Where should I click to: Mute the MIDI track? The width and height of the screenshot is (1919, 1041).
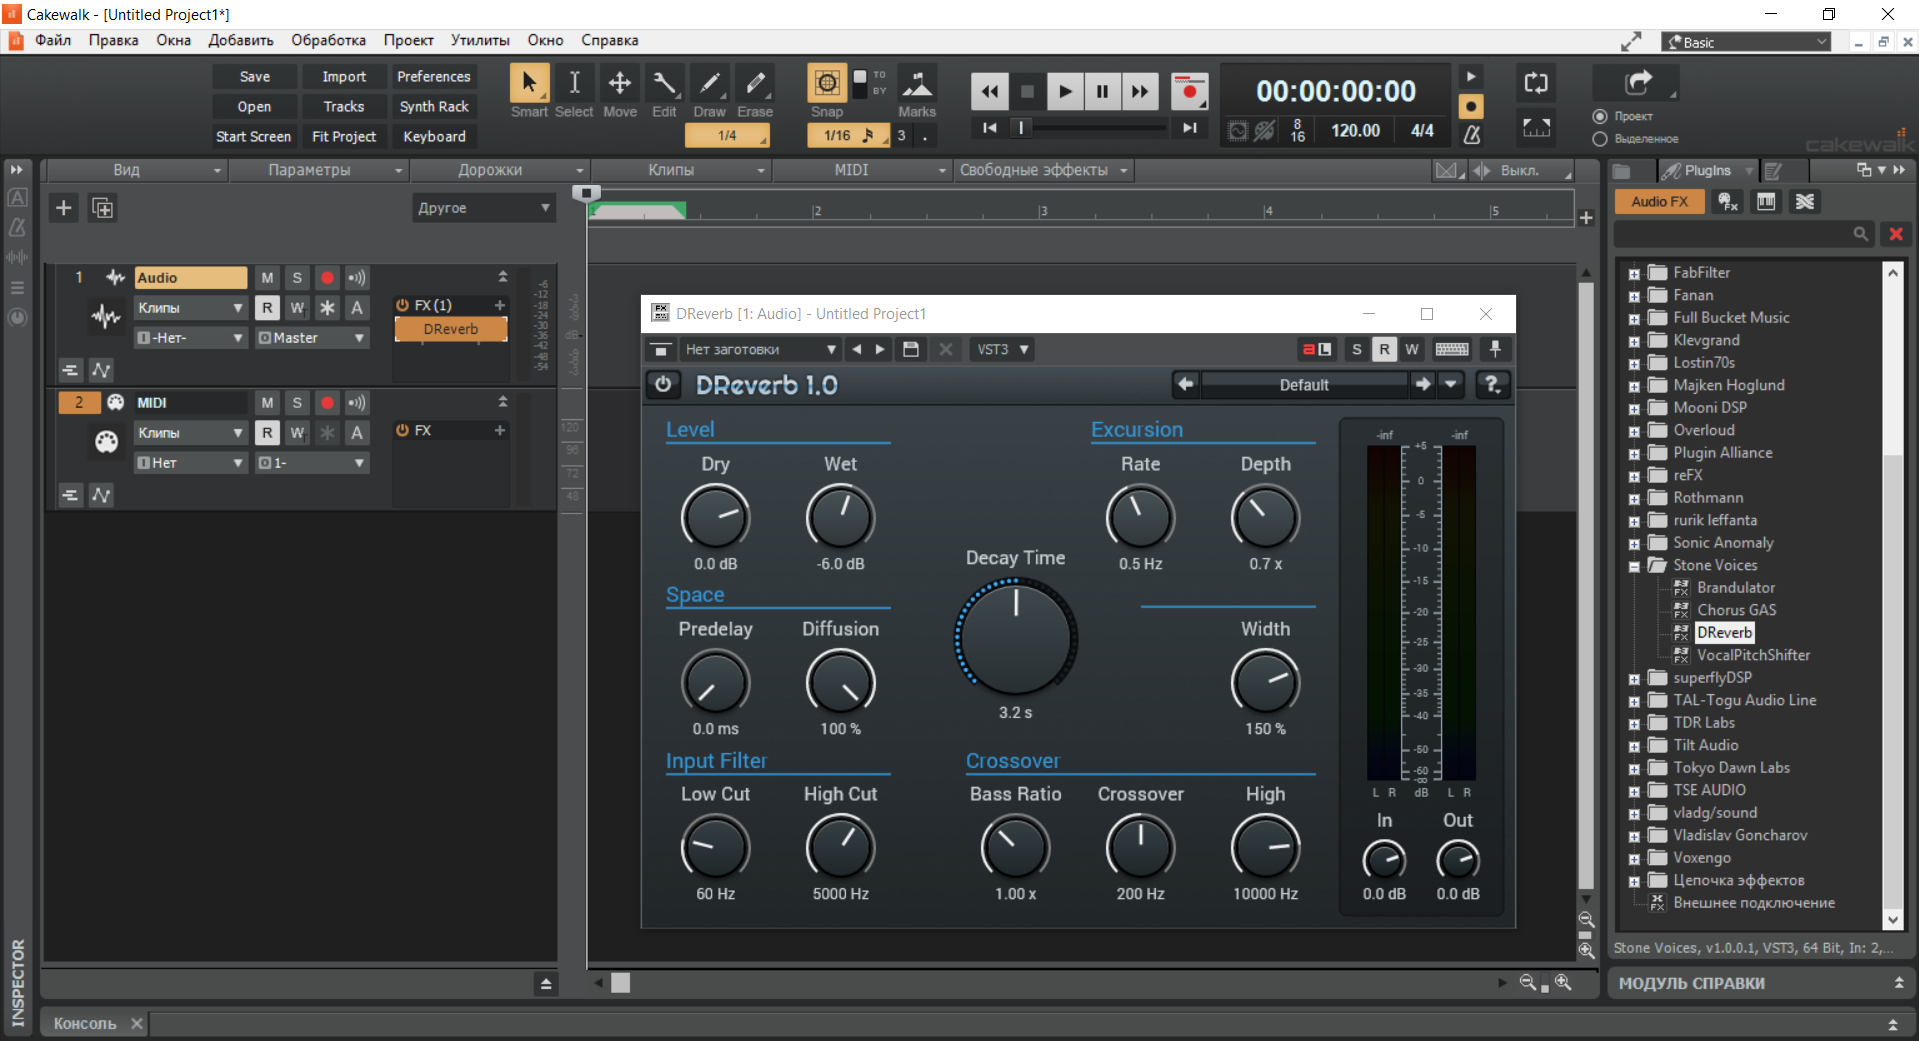(x=267, y=403)
